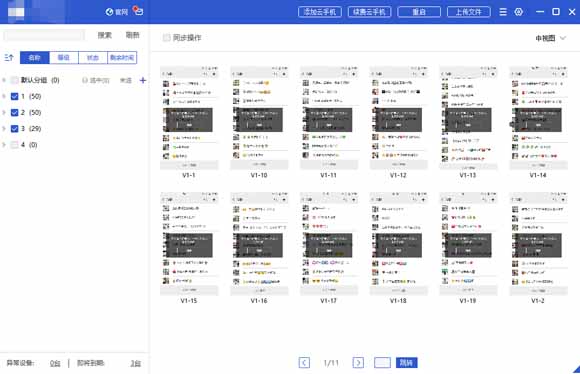The width and height of the screenshot is (580, 374).
Task: Focus the page number jump input box
Action: [382, 363]
